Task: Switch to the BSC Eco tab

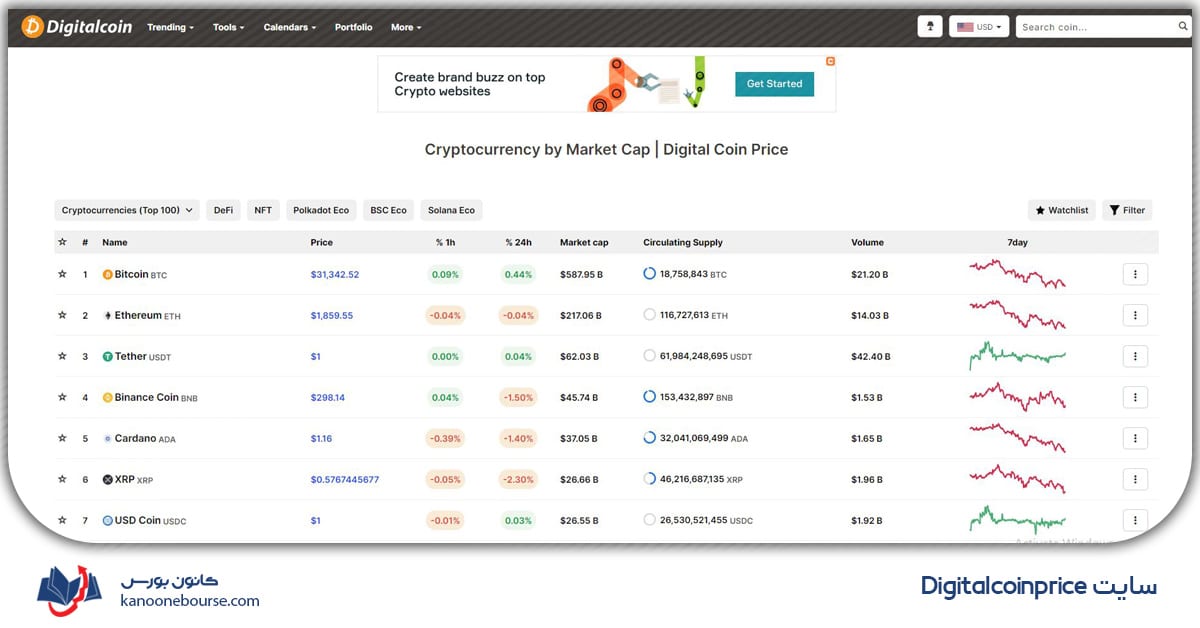Action: (x=388, y=210)
